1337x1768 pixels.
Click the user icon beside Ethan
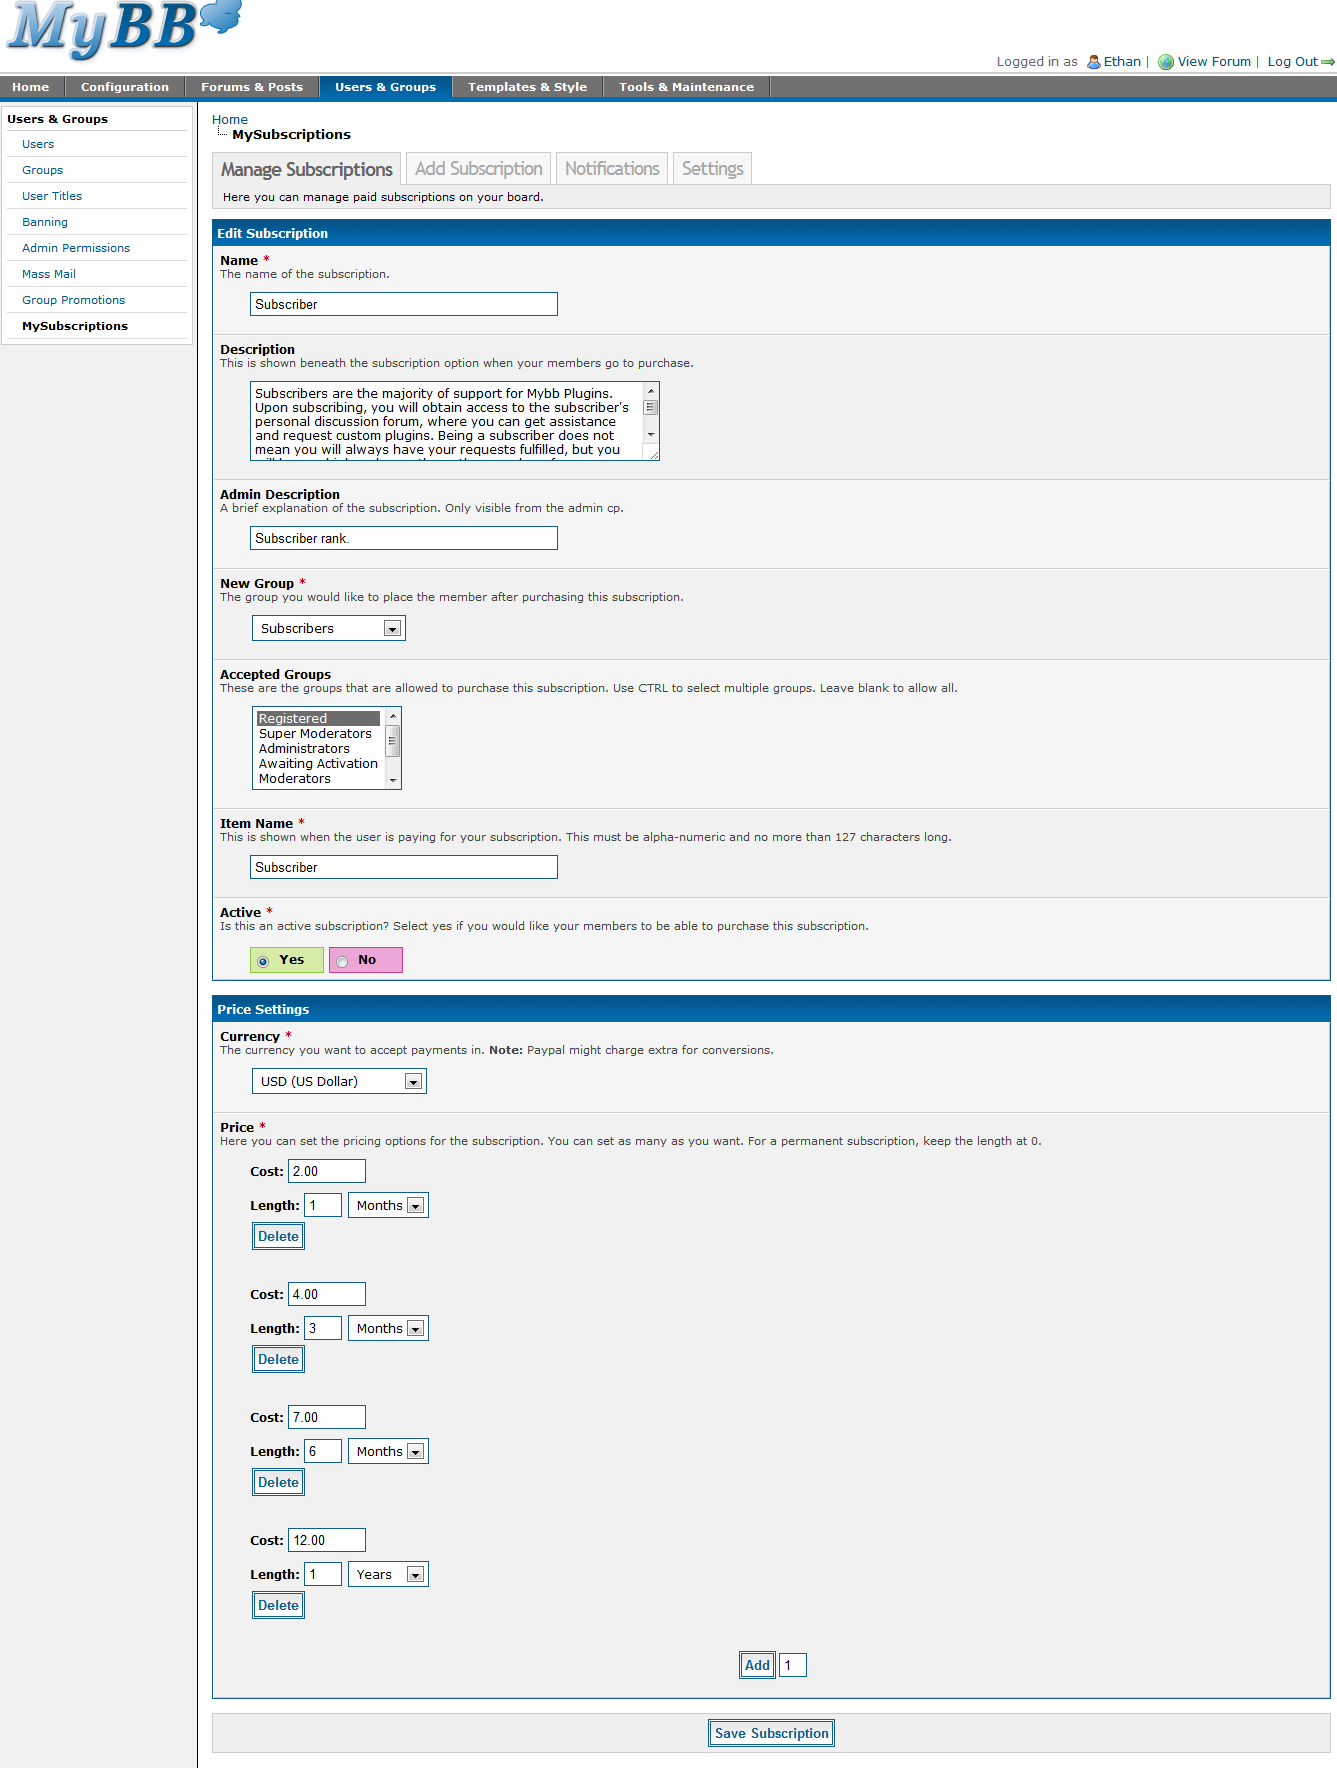pos(1094,62)
